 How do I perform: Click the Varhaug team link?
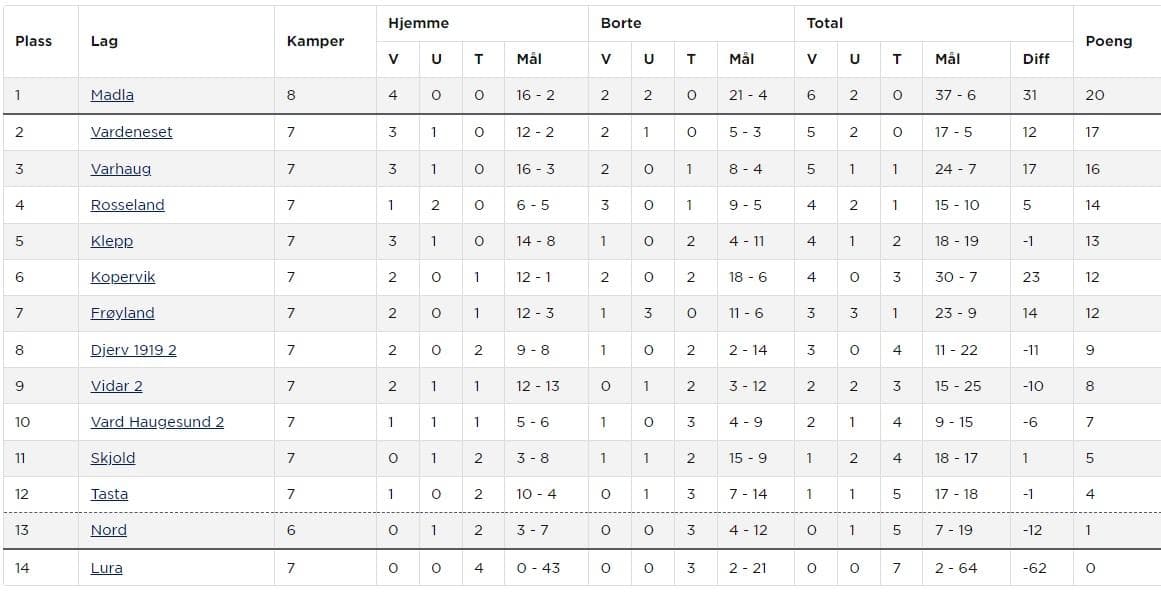pyautogui.click(x=121, y=169)
